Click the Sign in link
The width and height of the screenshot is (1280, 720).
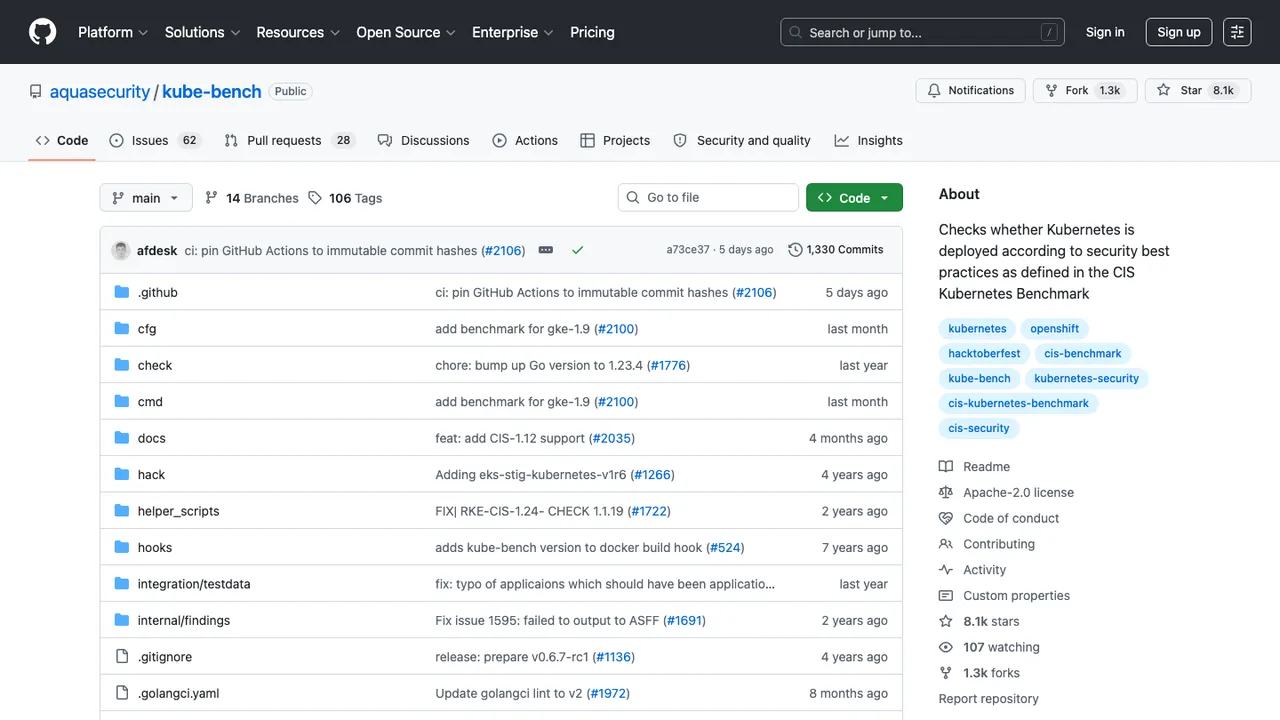pos(1105,32)
